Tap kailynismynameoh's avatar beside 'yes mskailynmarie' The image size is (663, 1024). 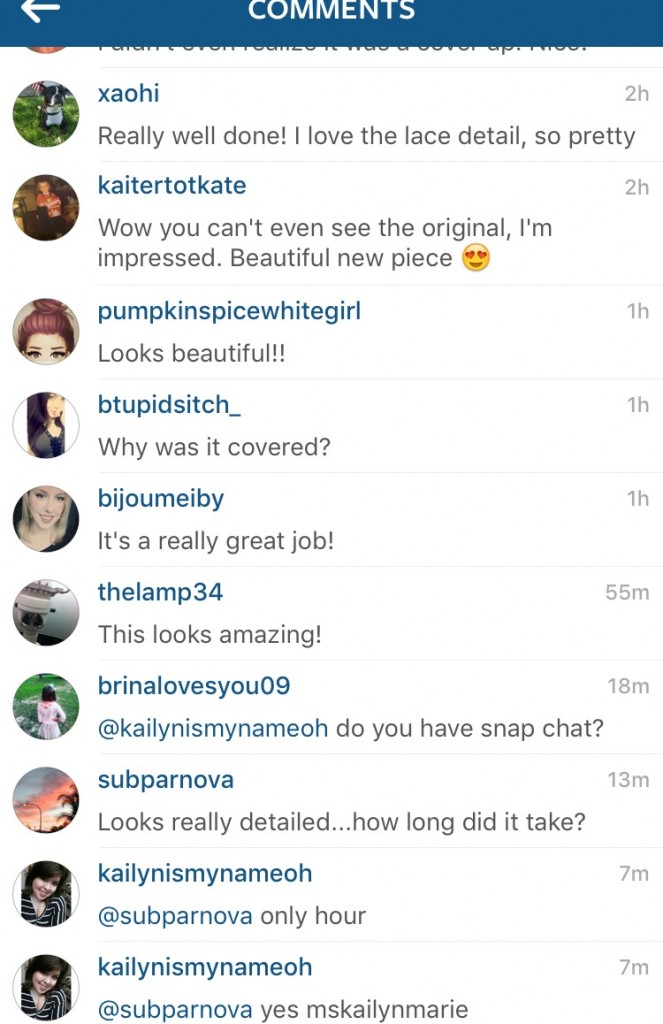coord(46,988)
